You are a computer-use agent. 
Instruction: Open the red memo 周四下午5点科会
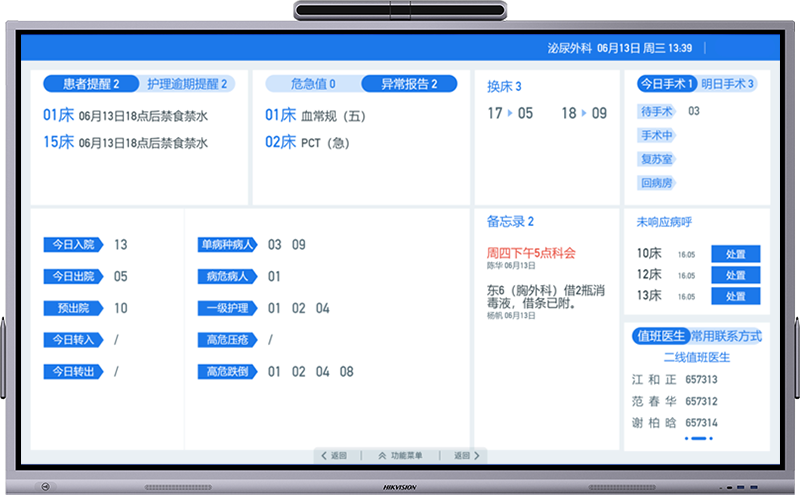click(530, 252)
